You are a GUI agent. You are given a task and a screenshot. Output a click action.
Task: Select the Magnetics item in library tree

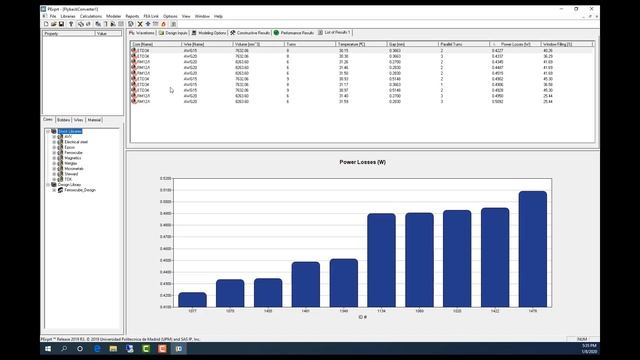[73, 158]
